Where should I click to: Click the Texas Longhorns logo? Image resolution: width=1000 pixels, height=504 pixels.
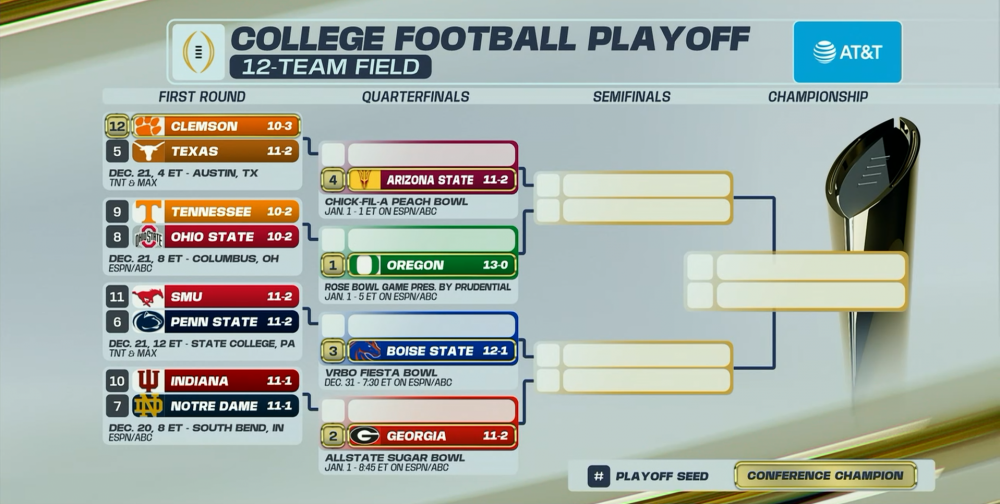(x=148, y=152)
